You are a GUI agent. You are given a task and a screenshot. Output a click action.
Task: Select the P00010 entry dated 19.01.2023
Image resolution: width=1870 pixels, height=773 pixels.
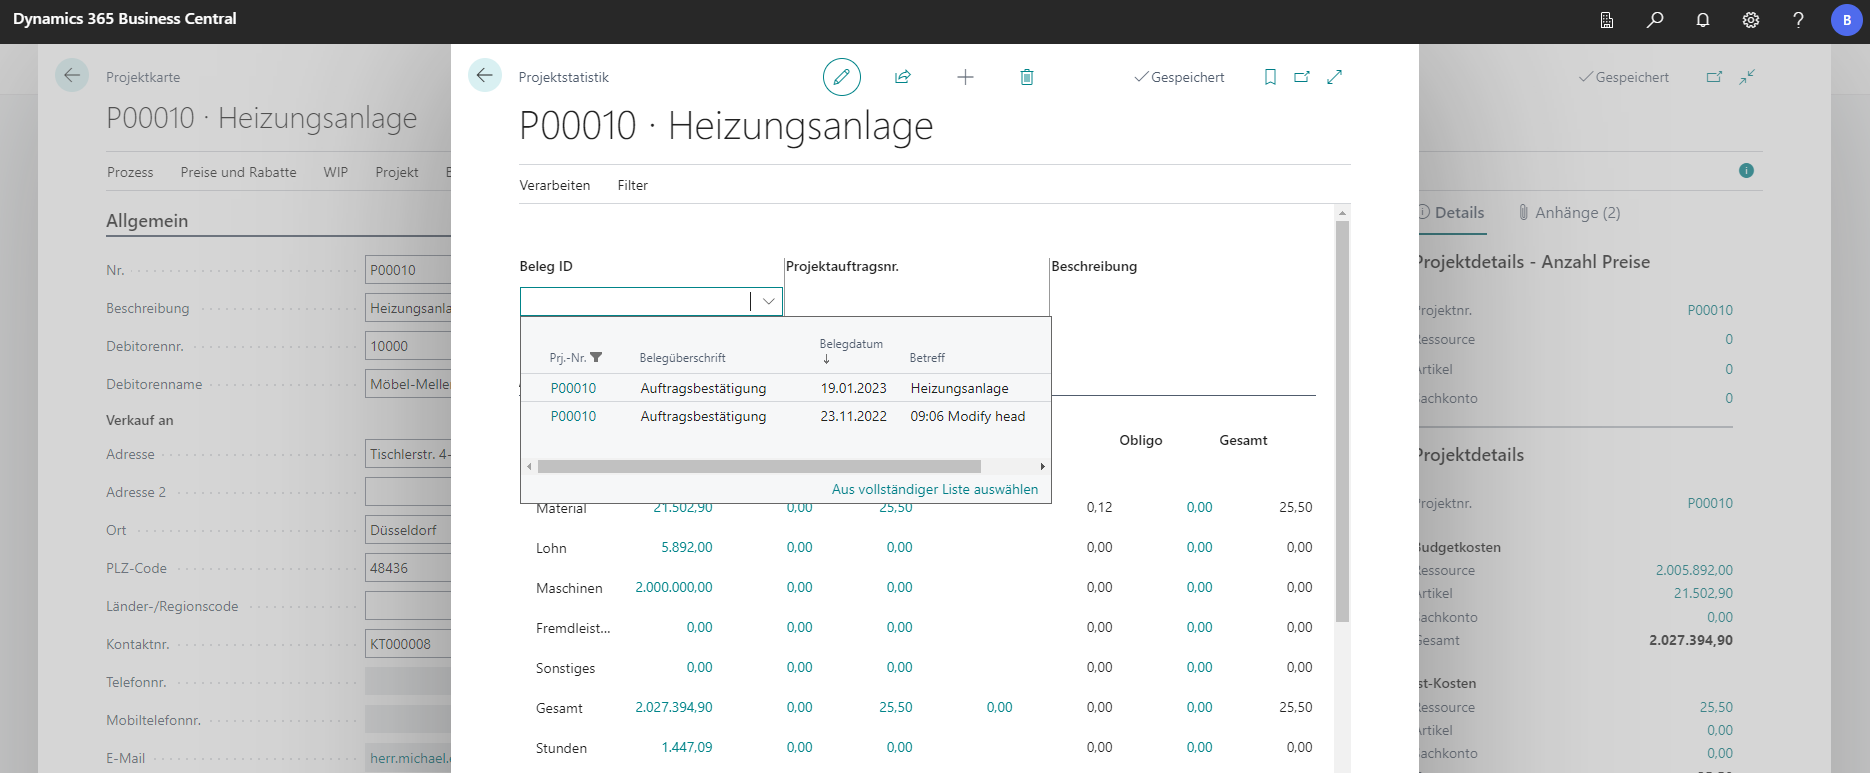tap(573, 388)
